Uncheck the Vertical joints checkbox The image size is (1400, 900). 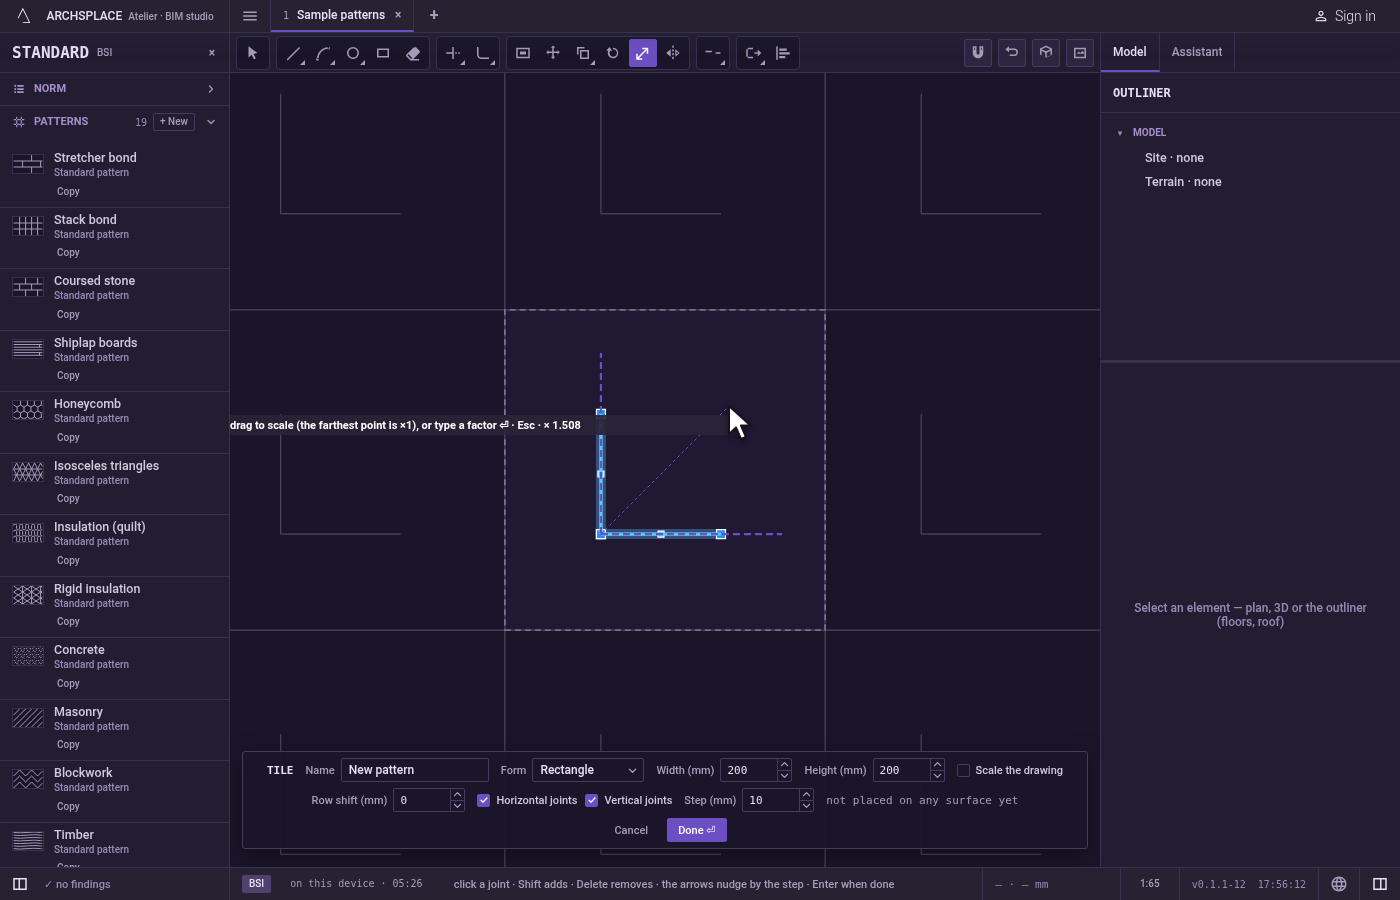[x=592, y=800]
